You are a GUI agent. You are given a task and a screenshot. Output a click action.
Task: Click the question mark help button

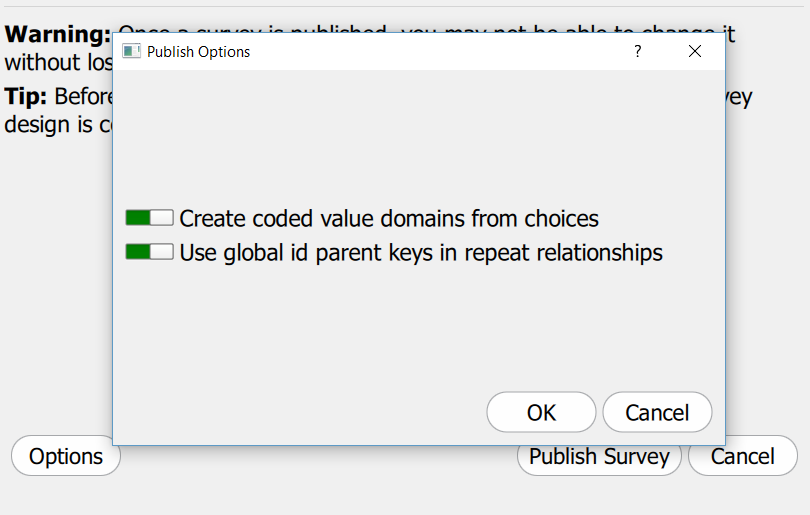638,51
